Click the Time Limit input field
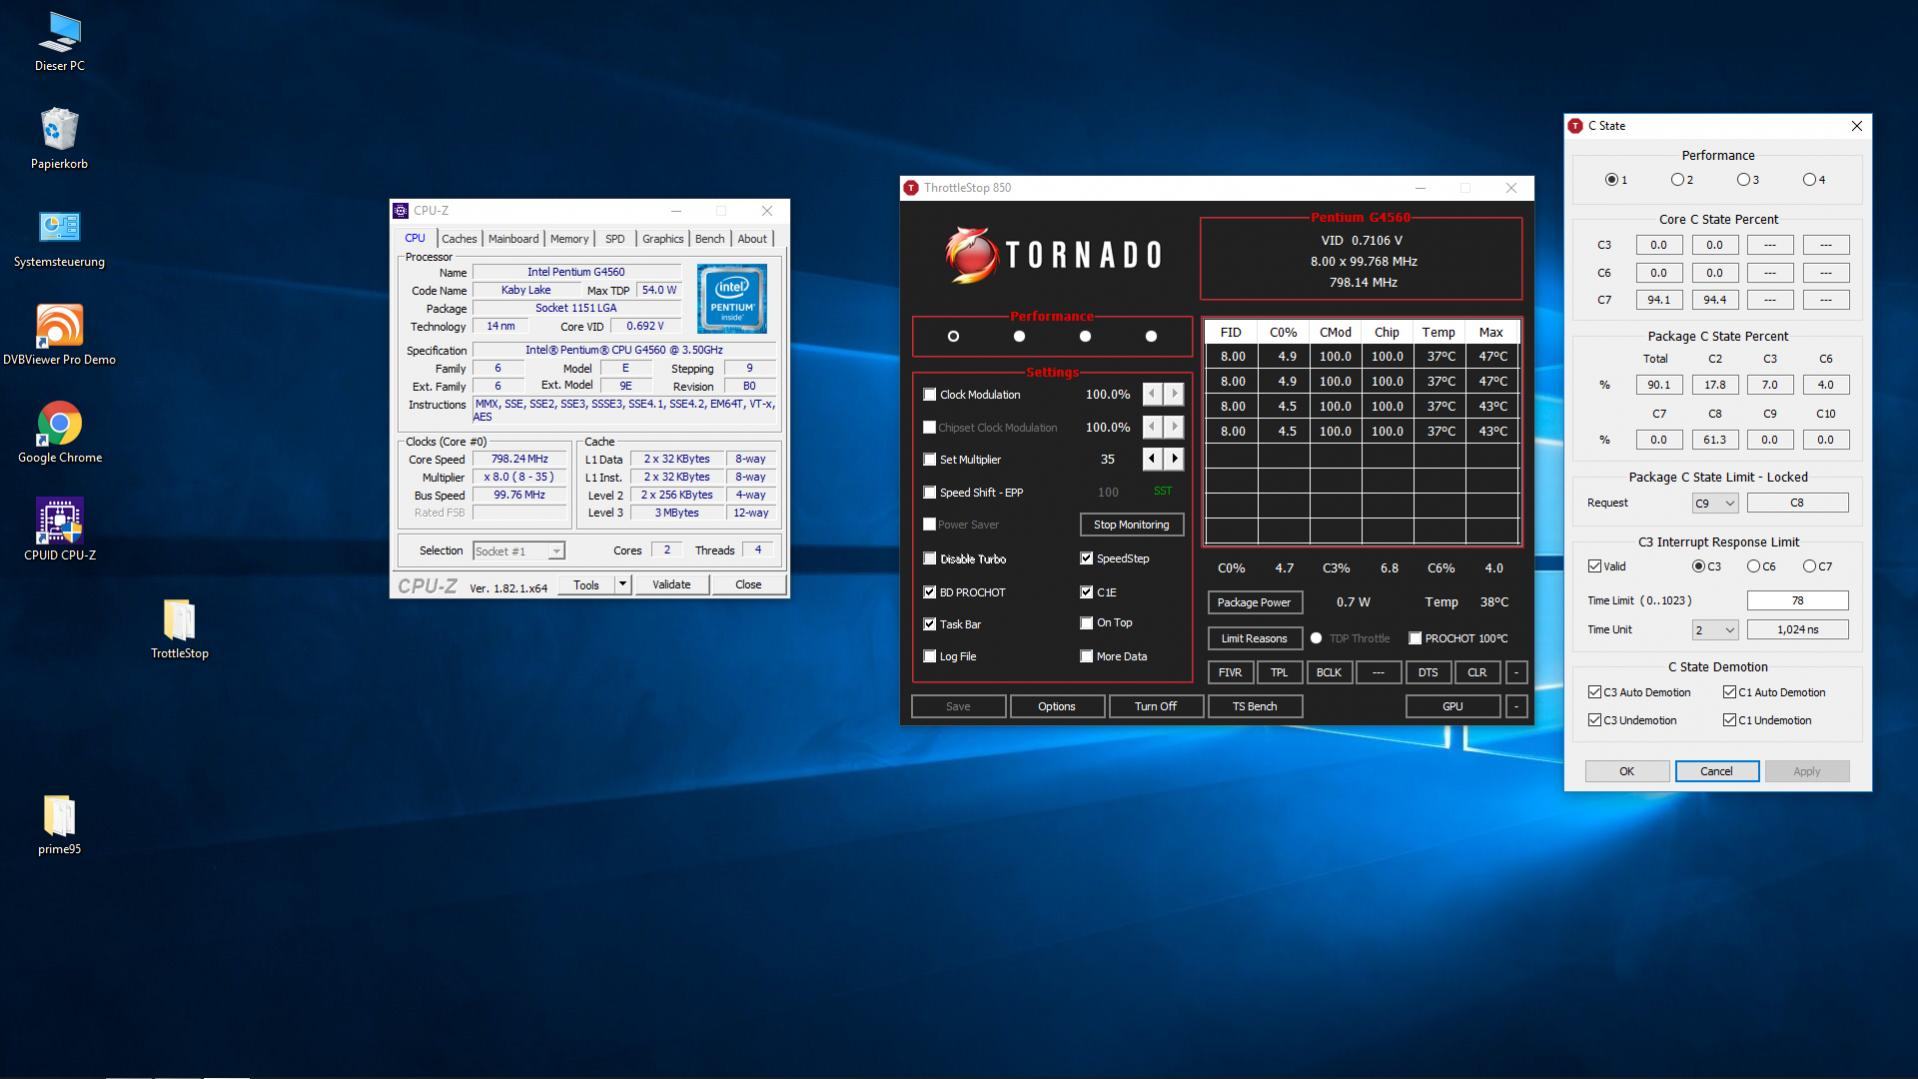 (x=1797, y=601)
